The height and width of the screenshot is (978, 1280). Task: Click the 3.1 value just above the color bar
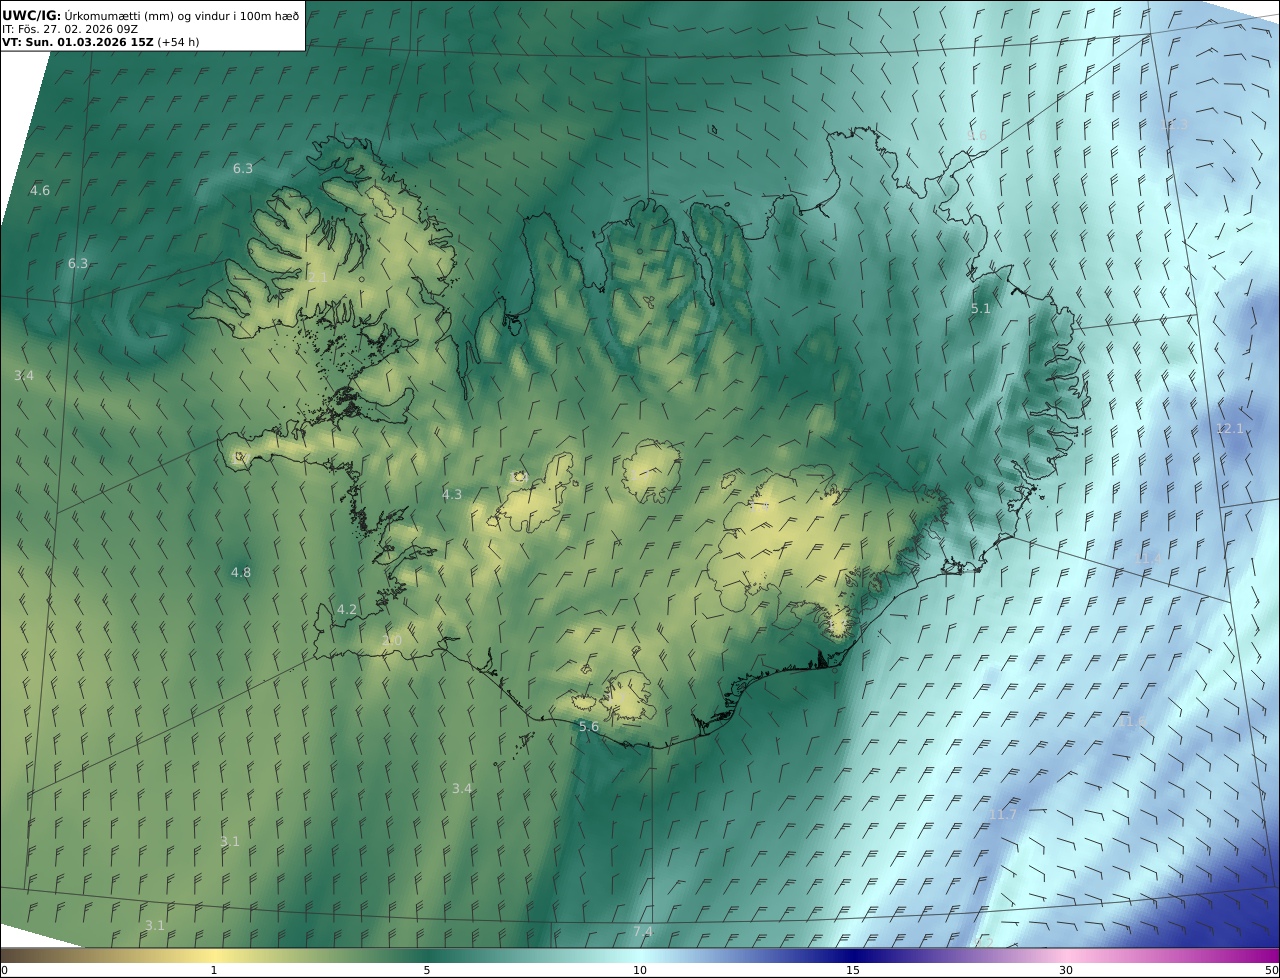[x=154, y=925]
